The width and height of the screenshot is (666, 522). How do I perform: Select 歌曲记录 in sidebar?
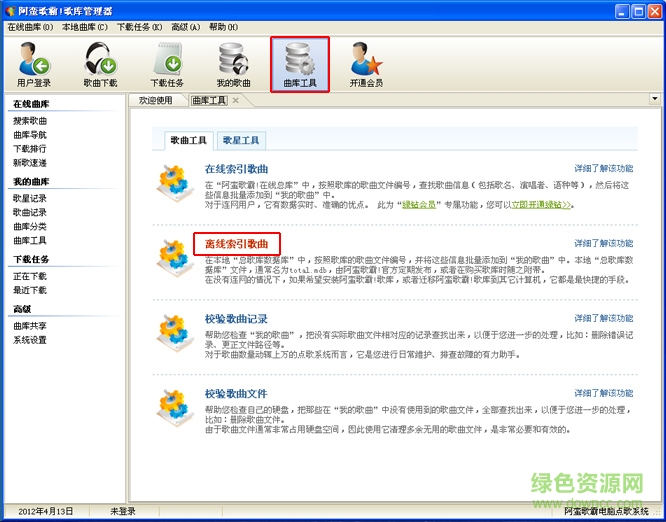click(30, 212)
